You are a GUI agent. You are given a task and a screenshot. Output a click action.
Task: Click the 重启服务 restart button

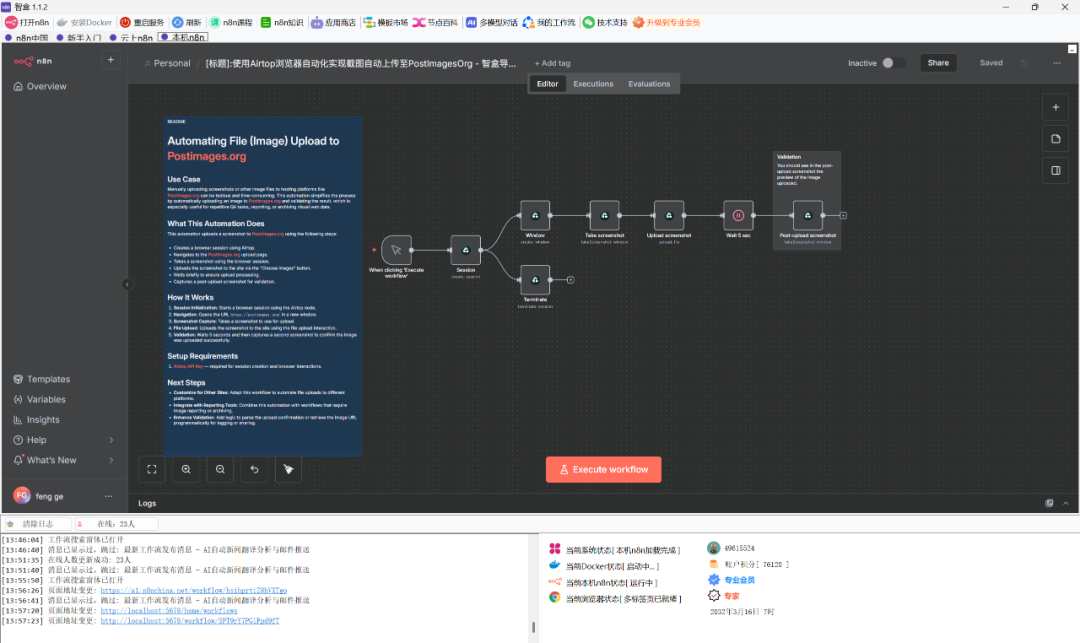[142, 22]
